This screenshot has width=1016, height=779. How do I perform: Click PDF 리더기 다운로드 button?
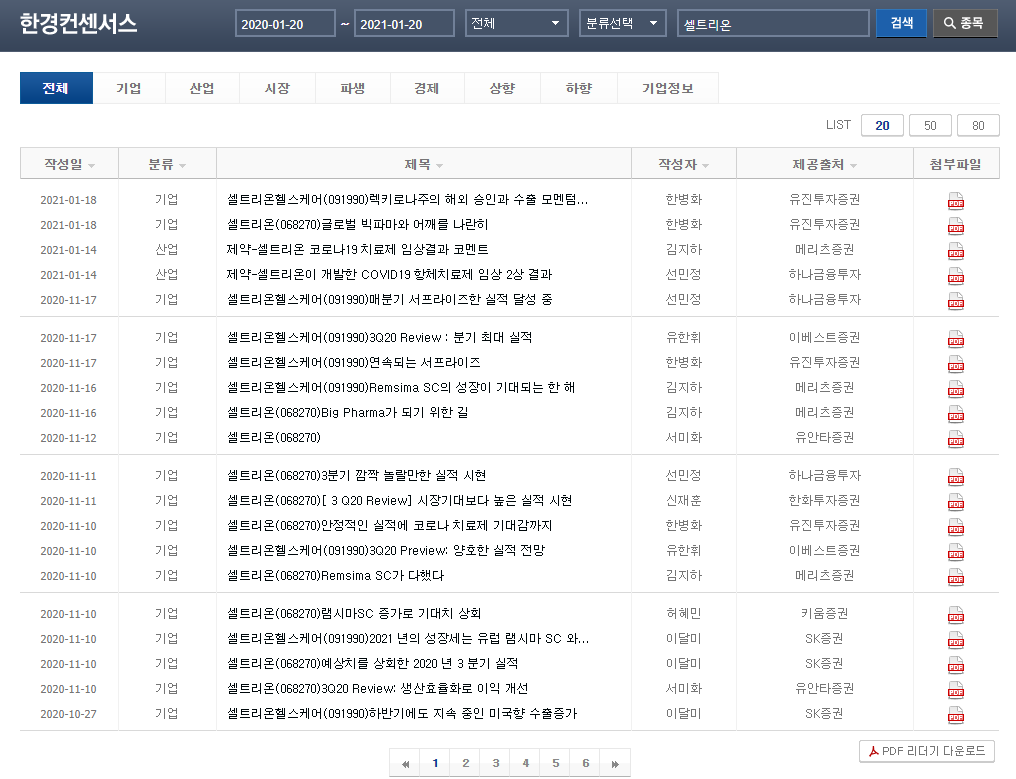point(927,751)
